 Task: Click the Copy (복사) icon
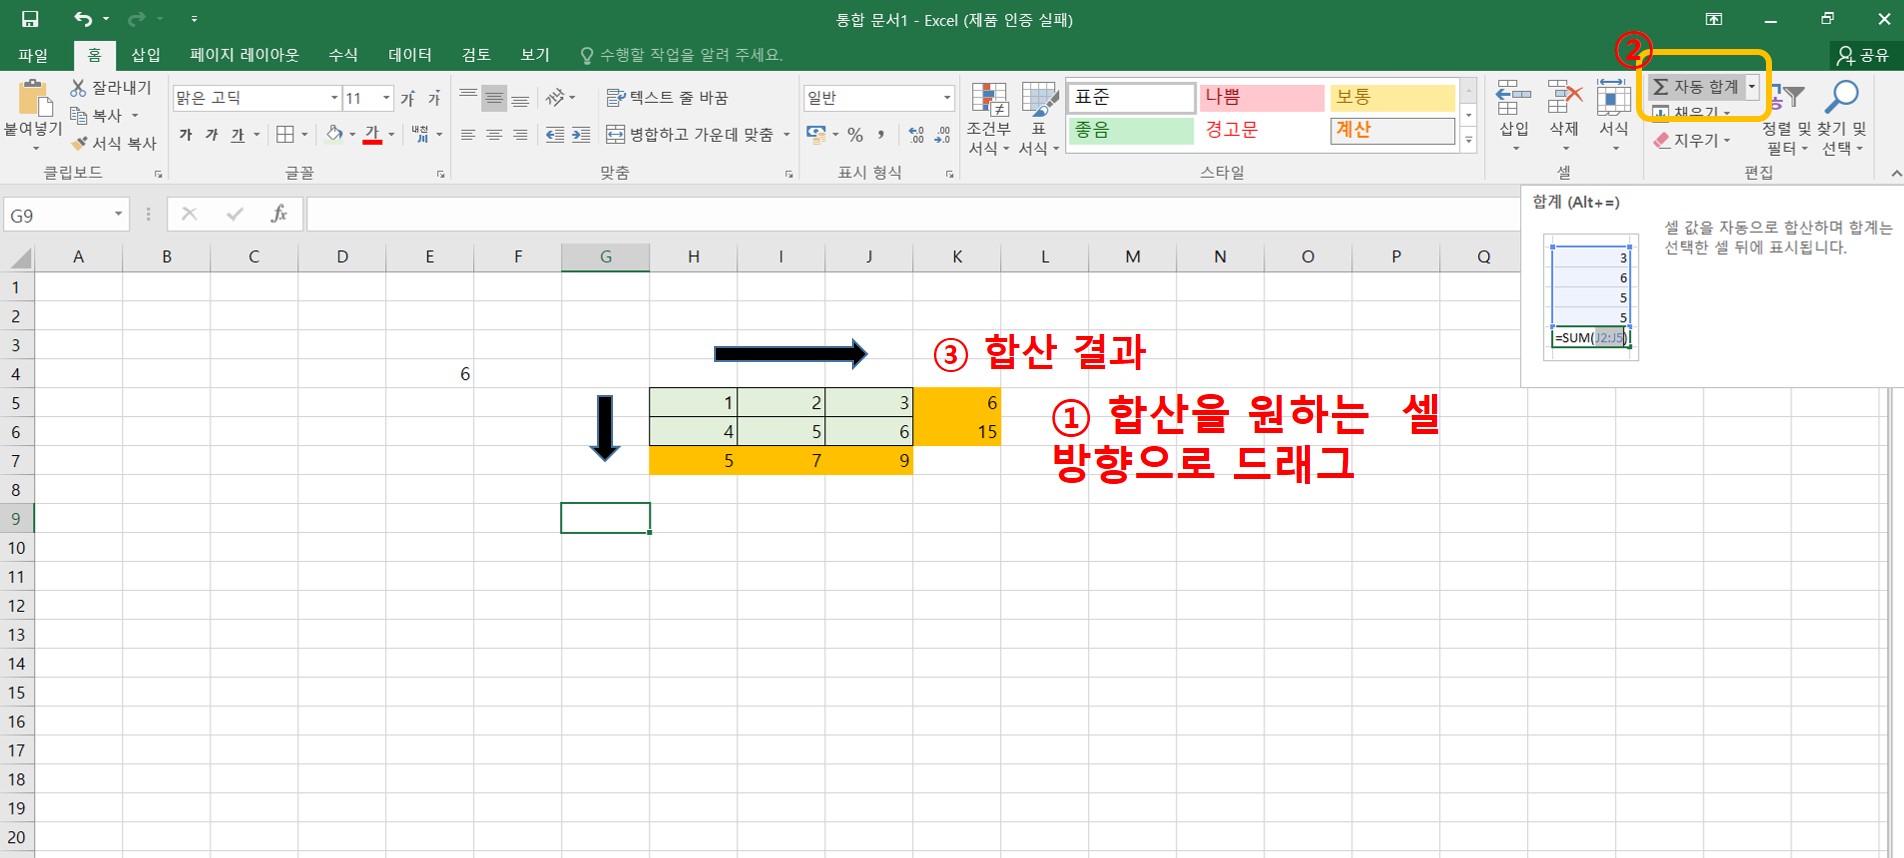pos(78,115)
